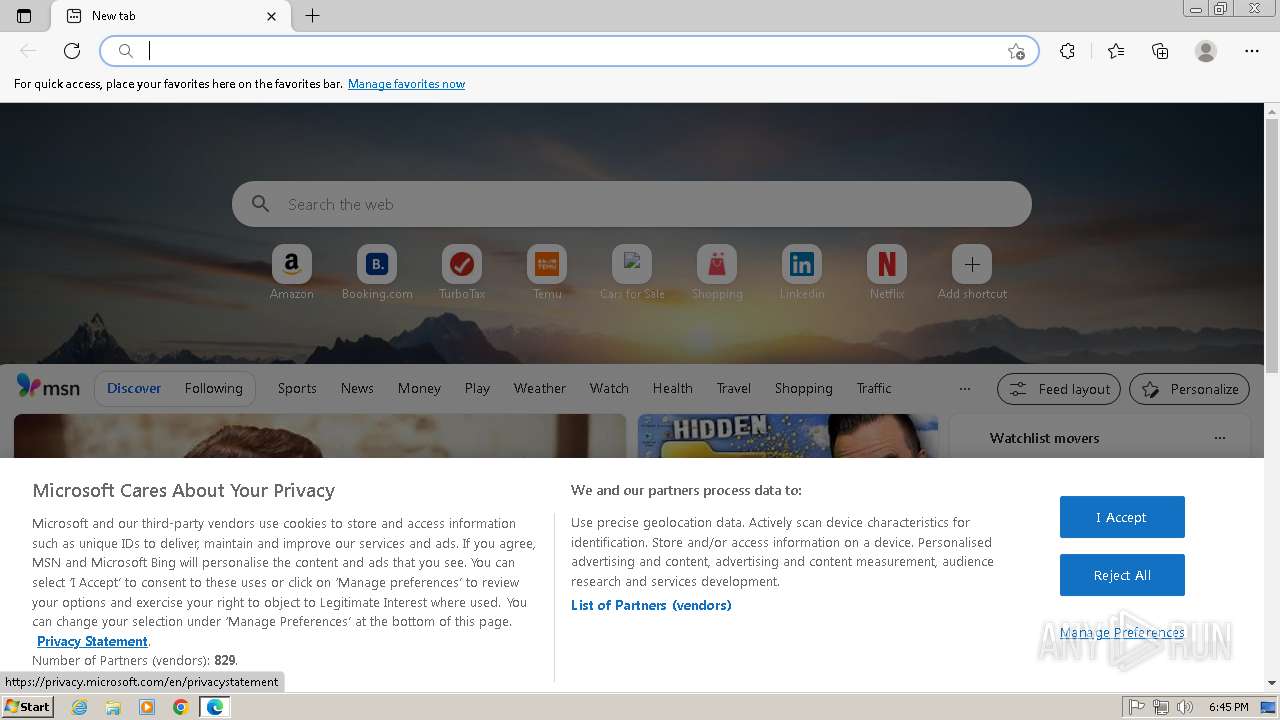Image resolution: width=1280 pixels, height=720 pixels.
Task: Open the Watch category
Action: [609, 388]
